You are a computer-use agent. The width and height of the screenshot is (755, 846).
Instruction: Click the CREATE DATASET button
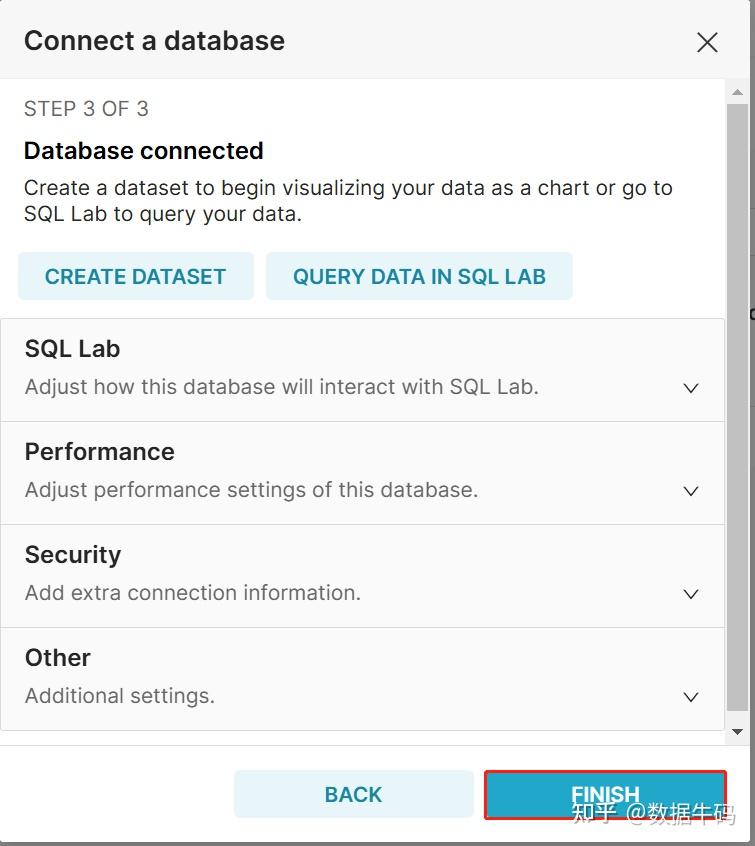[x=136, y=277]
